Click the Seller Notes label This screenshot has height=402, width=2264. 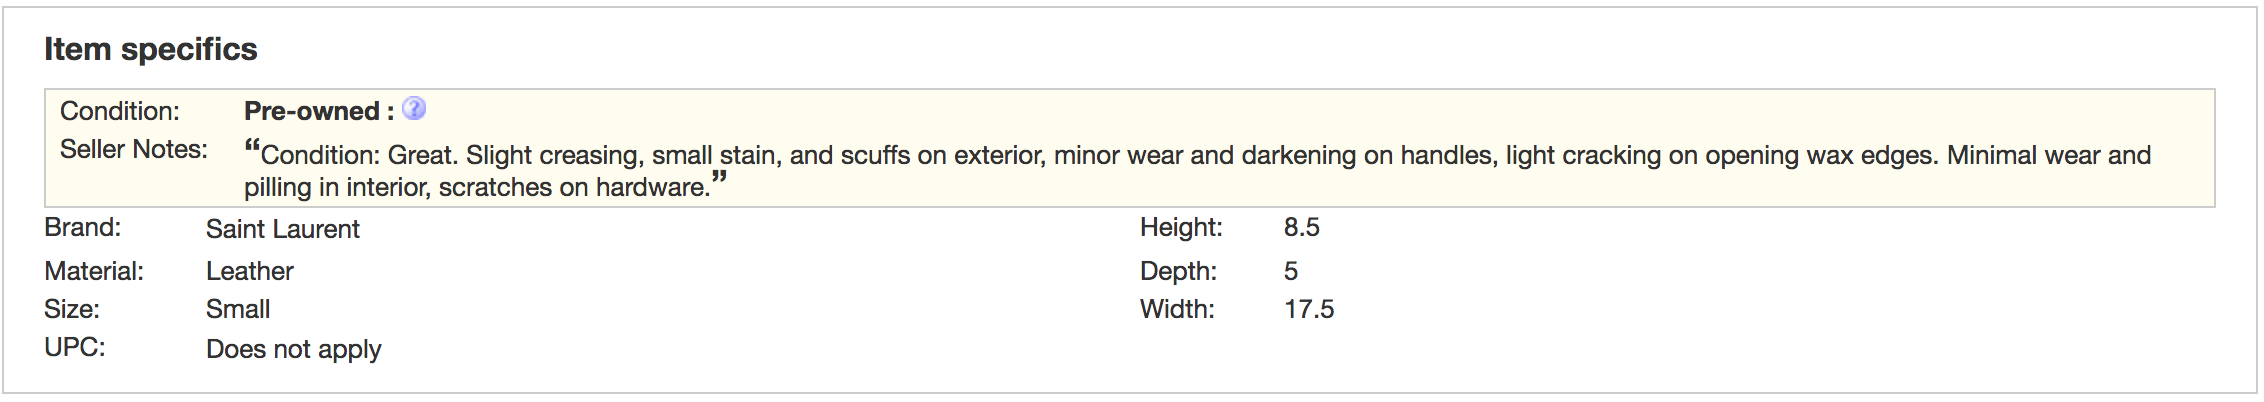pyautogui.click(x=134, y=149)
